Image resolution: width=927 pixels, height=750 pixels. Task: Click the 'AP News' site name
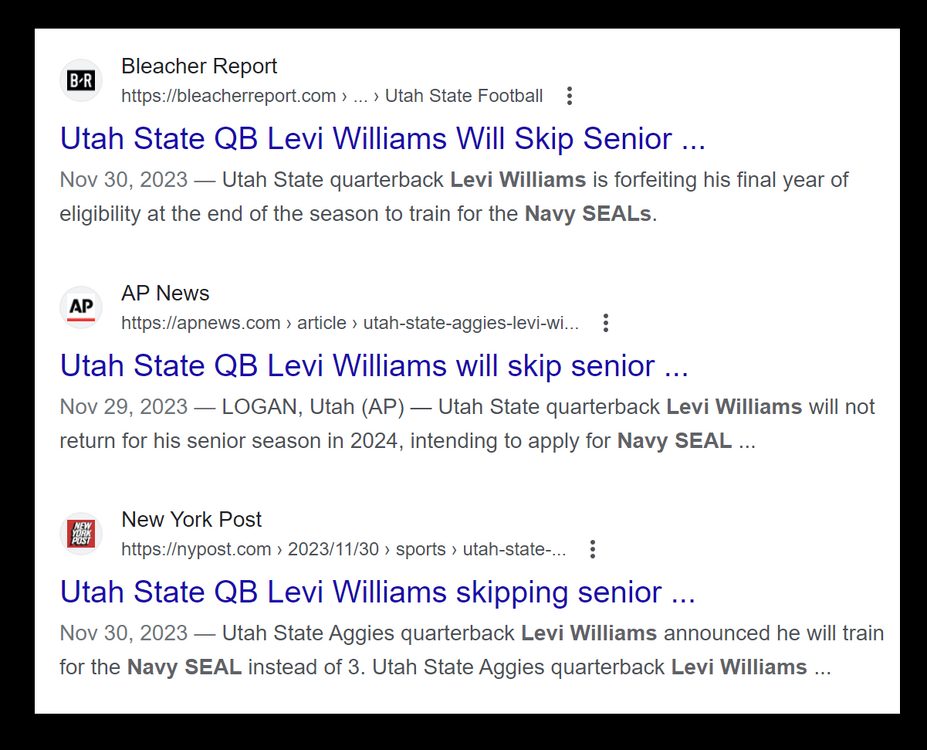click(x=165, y=293)
